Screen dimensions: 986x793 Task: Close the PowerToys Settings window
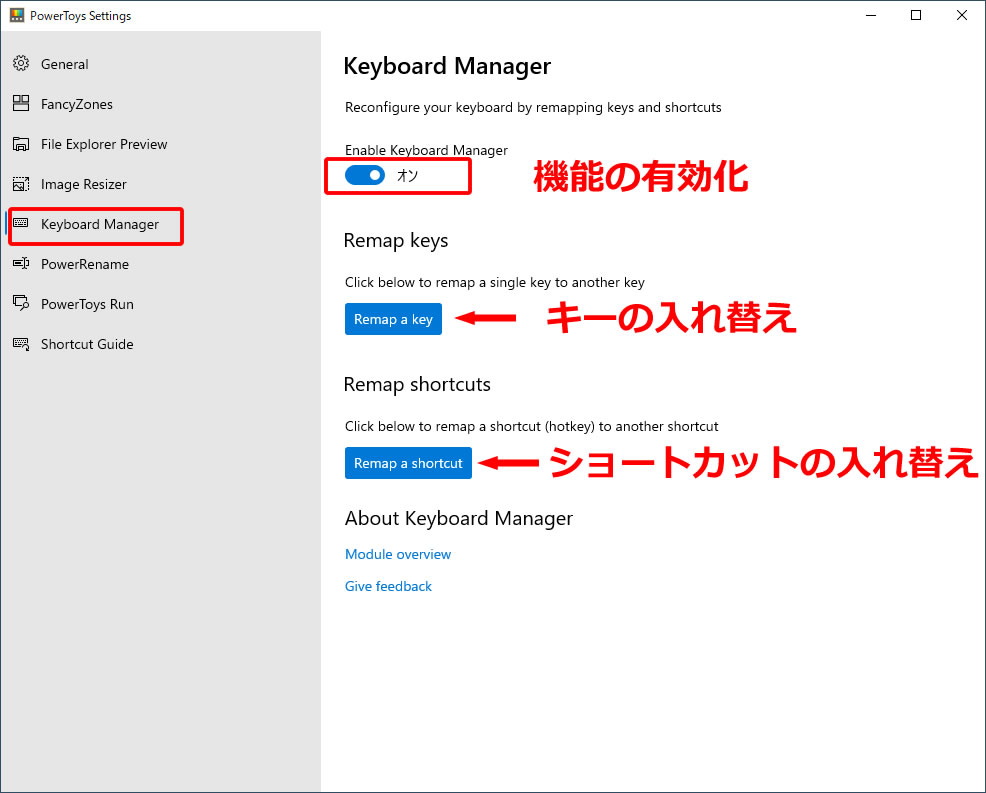pyautogui.click(x=961, y=15)
